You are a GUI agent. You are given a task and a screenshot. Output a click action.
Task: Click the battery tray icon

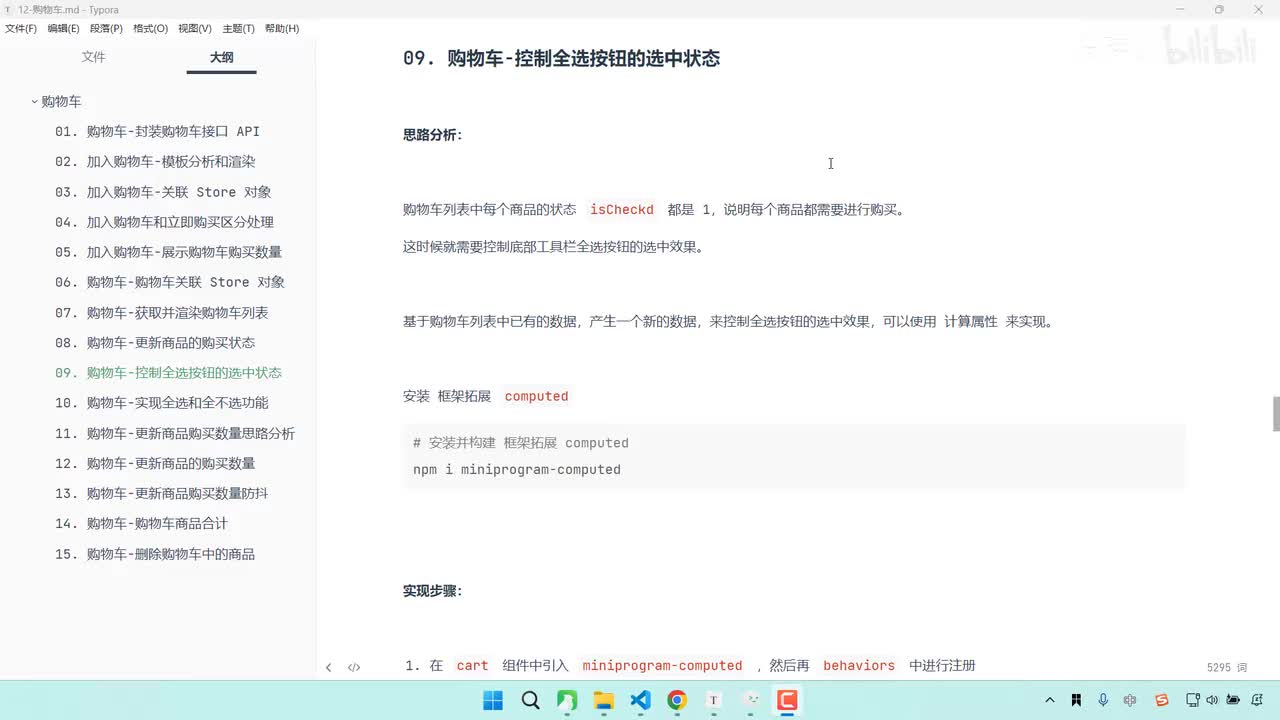coord(1233,700)
